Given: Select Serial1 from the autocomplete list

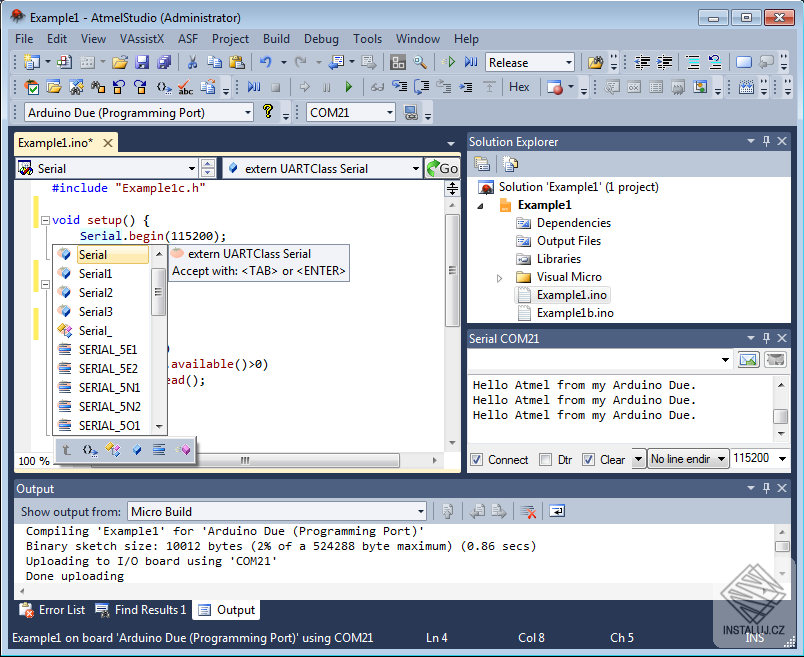Looking at the screenshot, I should tap(96, 274).
